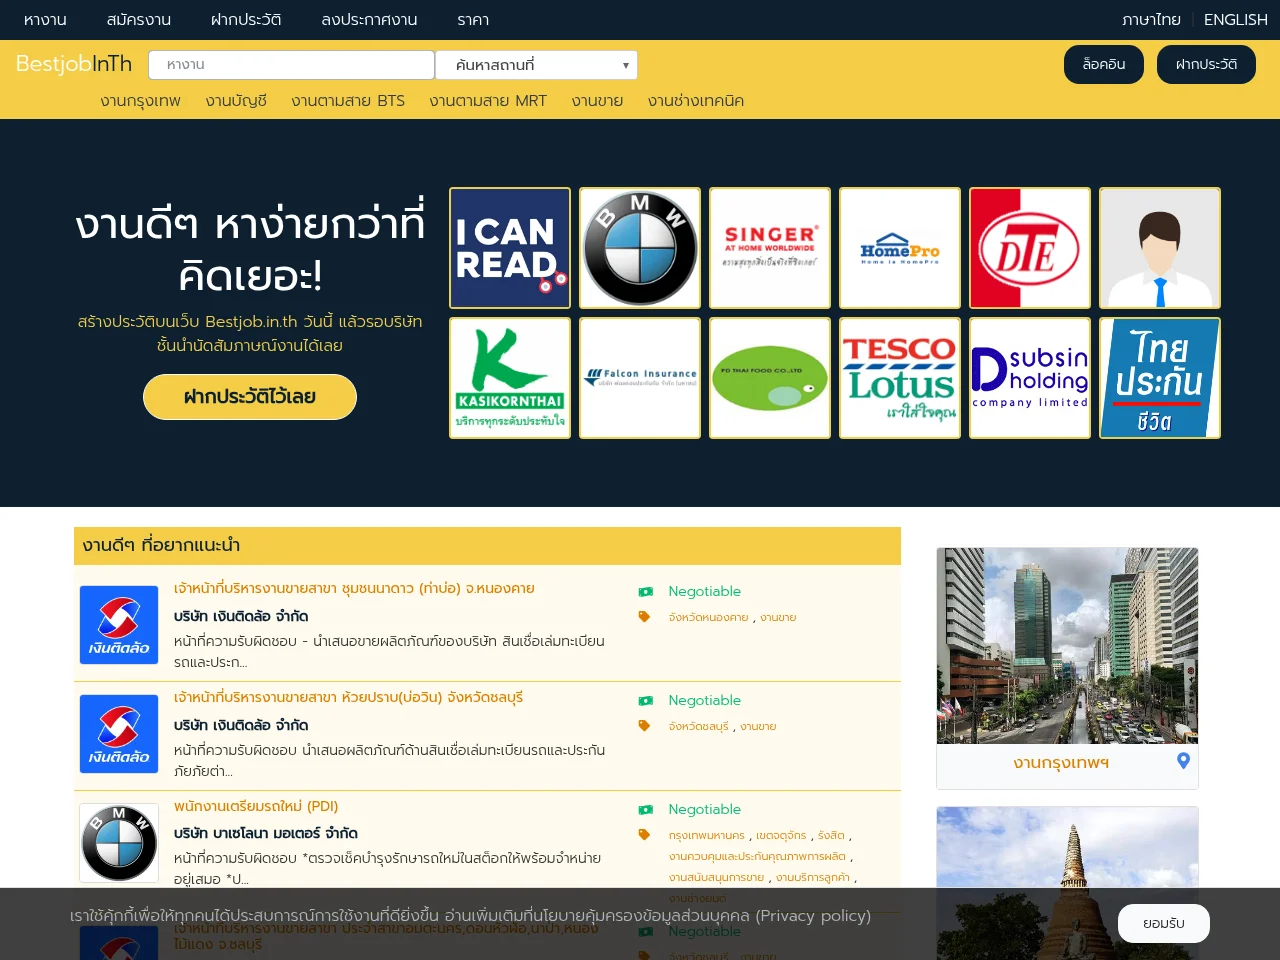Screen dimensions: 1280x960
Task: Click the จังหวัดชลบุรี tag
Action: point(699,727)
